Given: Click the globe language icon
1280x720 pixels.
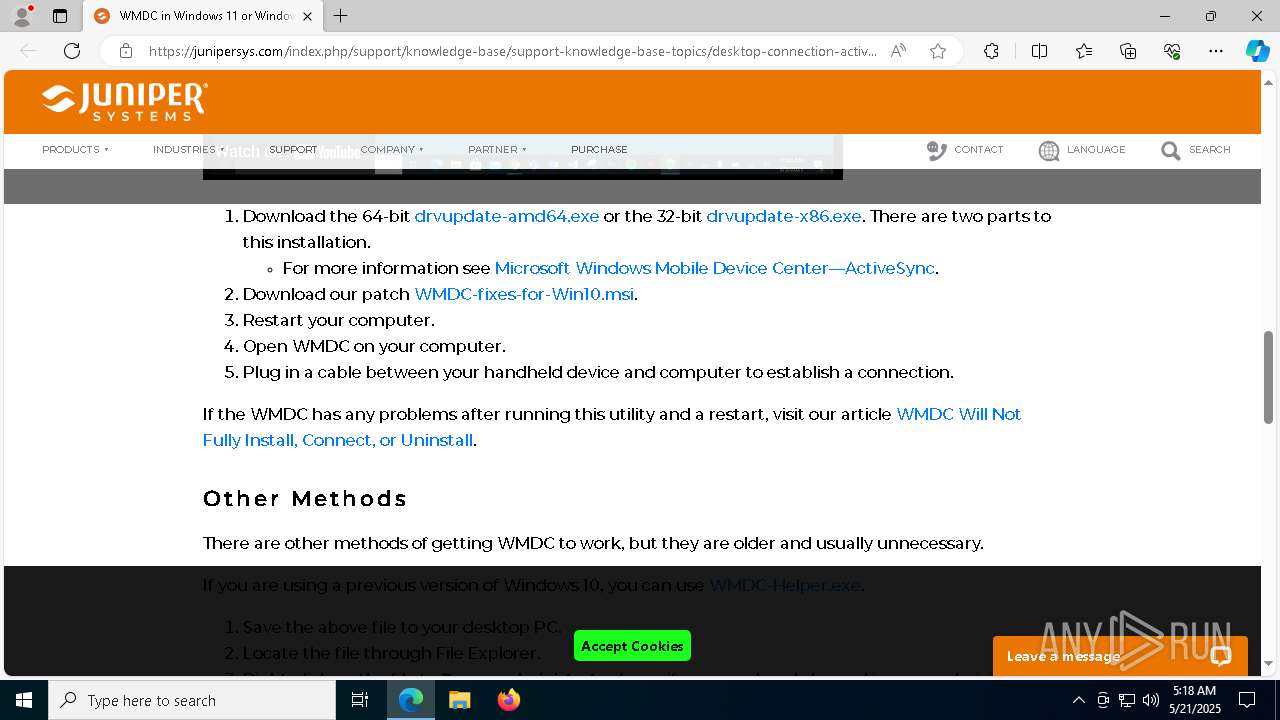Looking at the screenshot, I should click(1049, 151).
